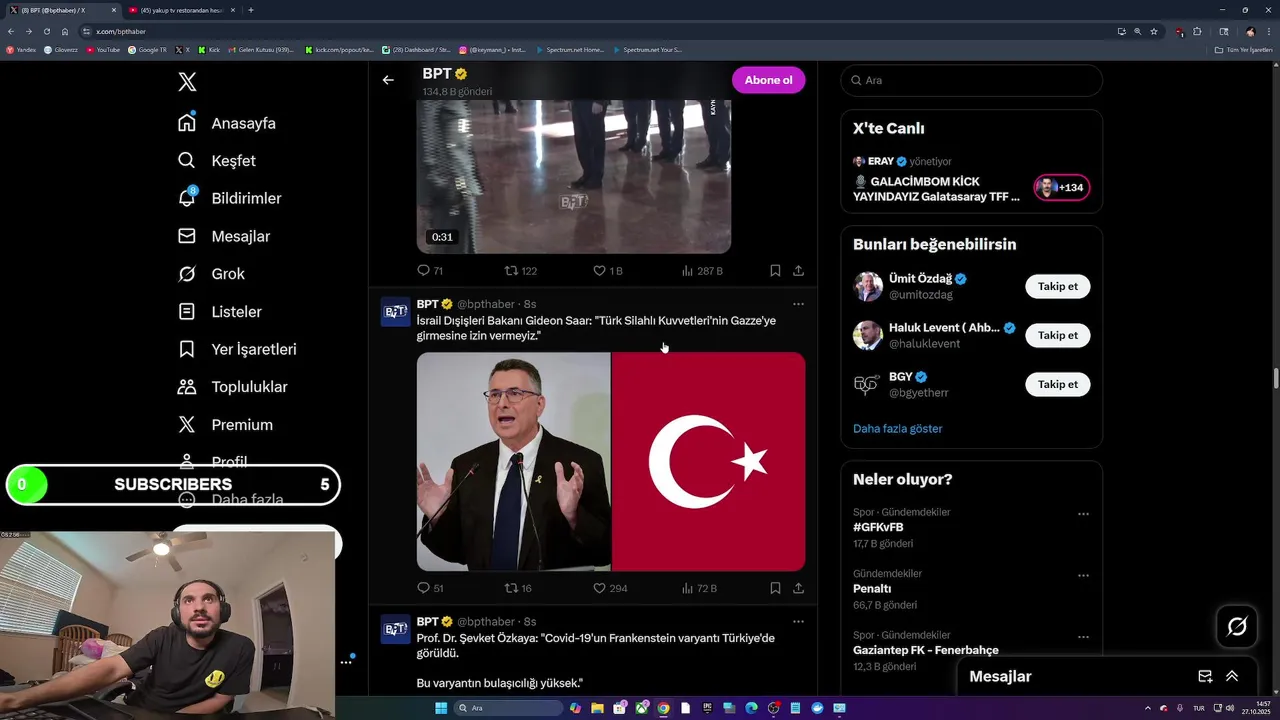The width and height of the screenshot is (1280, 720).
Task: Open the YouTube bookmark
Action: click(x=103, y=49)
